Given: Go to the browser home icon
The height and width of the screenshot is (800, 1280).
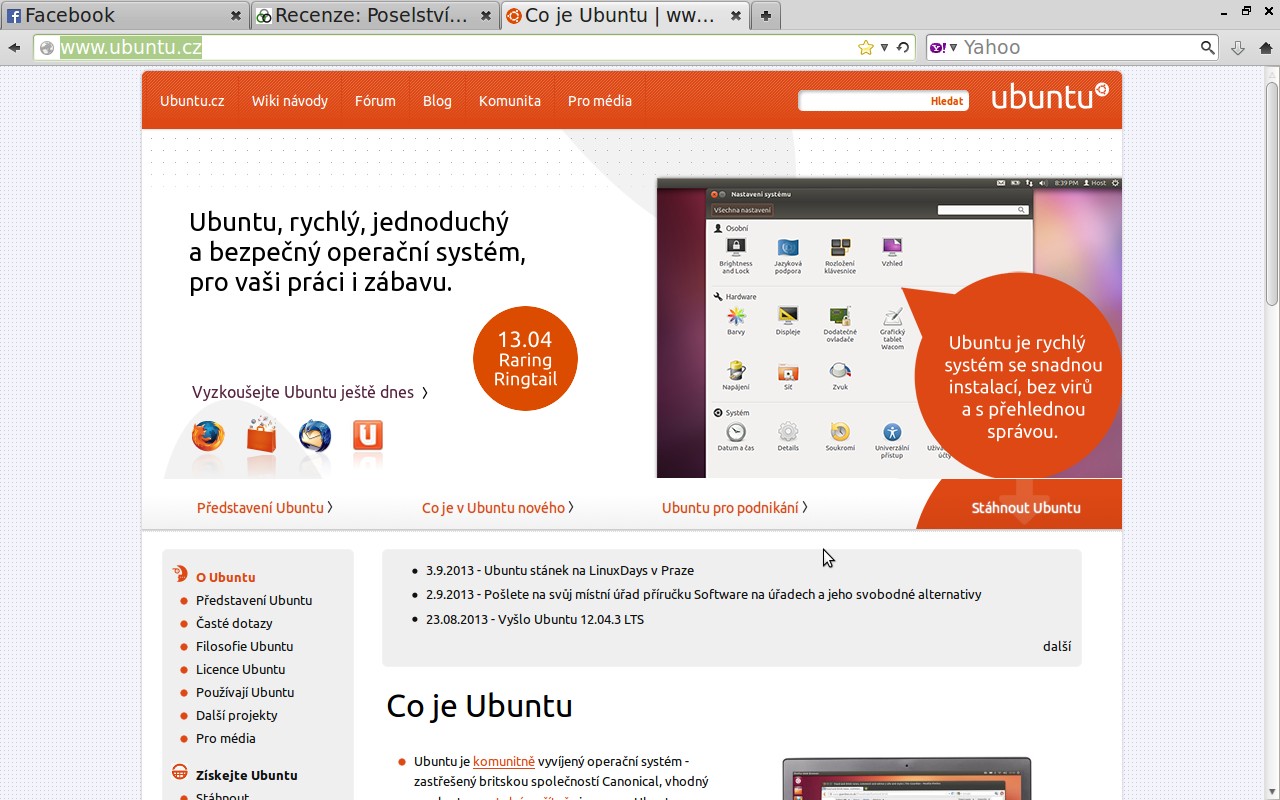Looking at the screenshot, I should (x=1265, y=47).
